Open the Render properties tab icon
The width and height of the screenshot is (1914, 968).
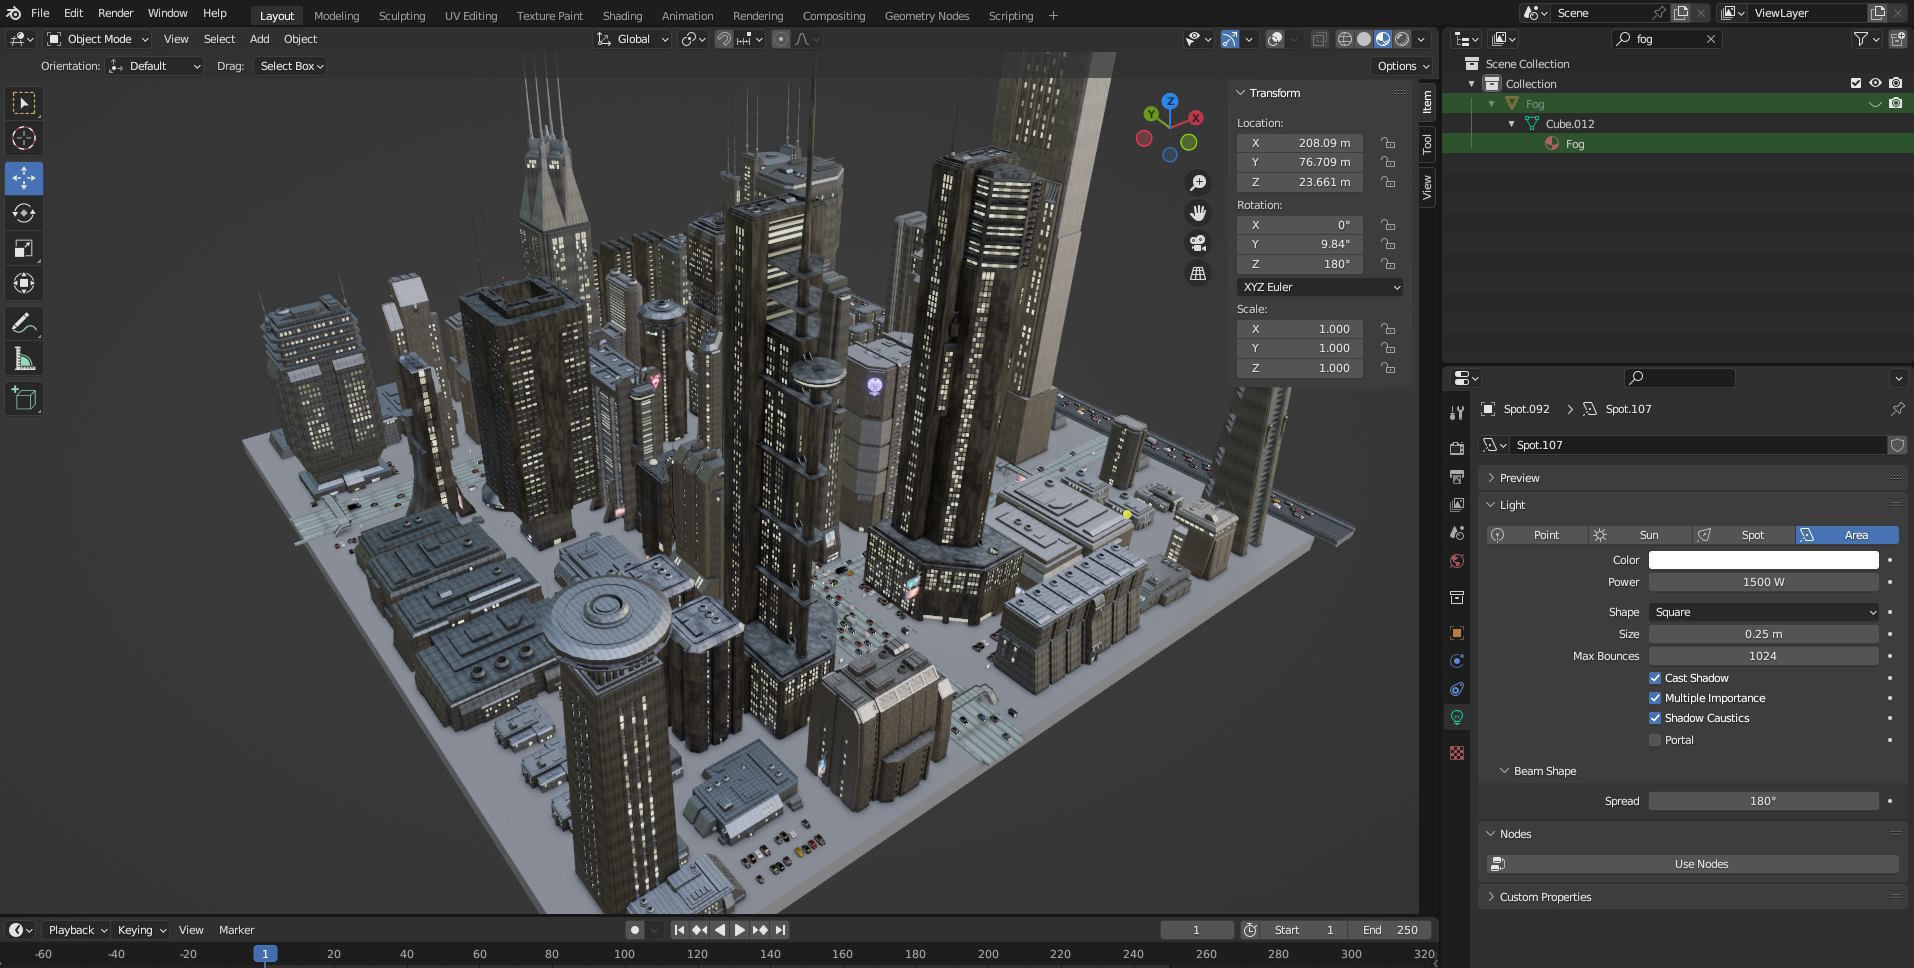tap(1457, 448)
